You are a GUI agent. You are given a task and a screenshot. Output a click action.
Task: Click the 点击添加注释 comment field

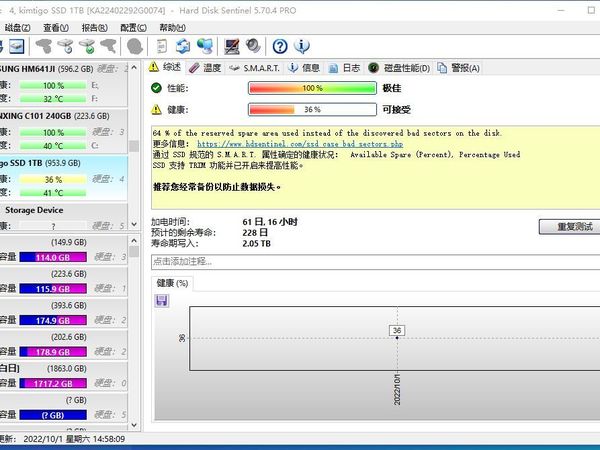coord(376,262)
